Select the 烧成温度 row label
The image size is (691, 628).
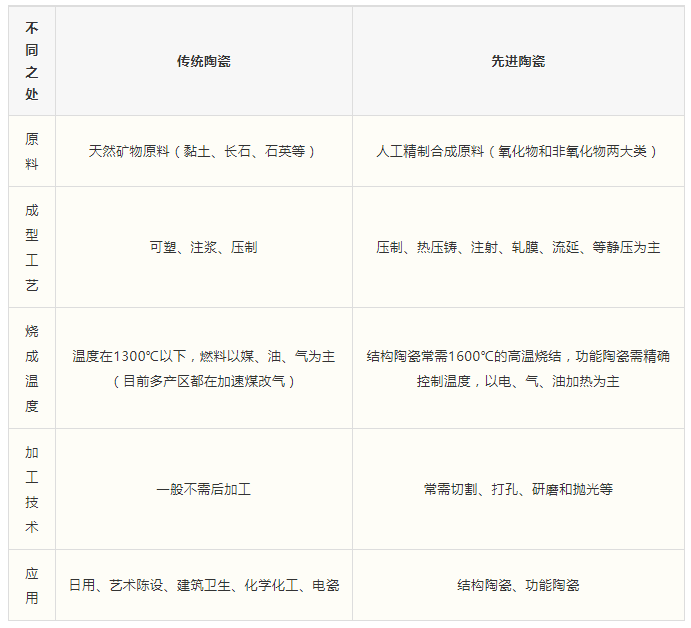(32, 368)
